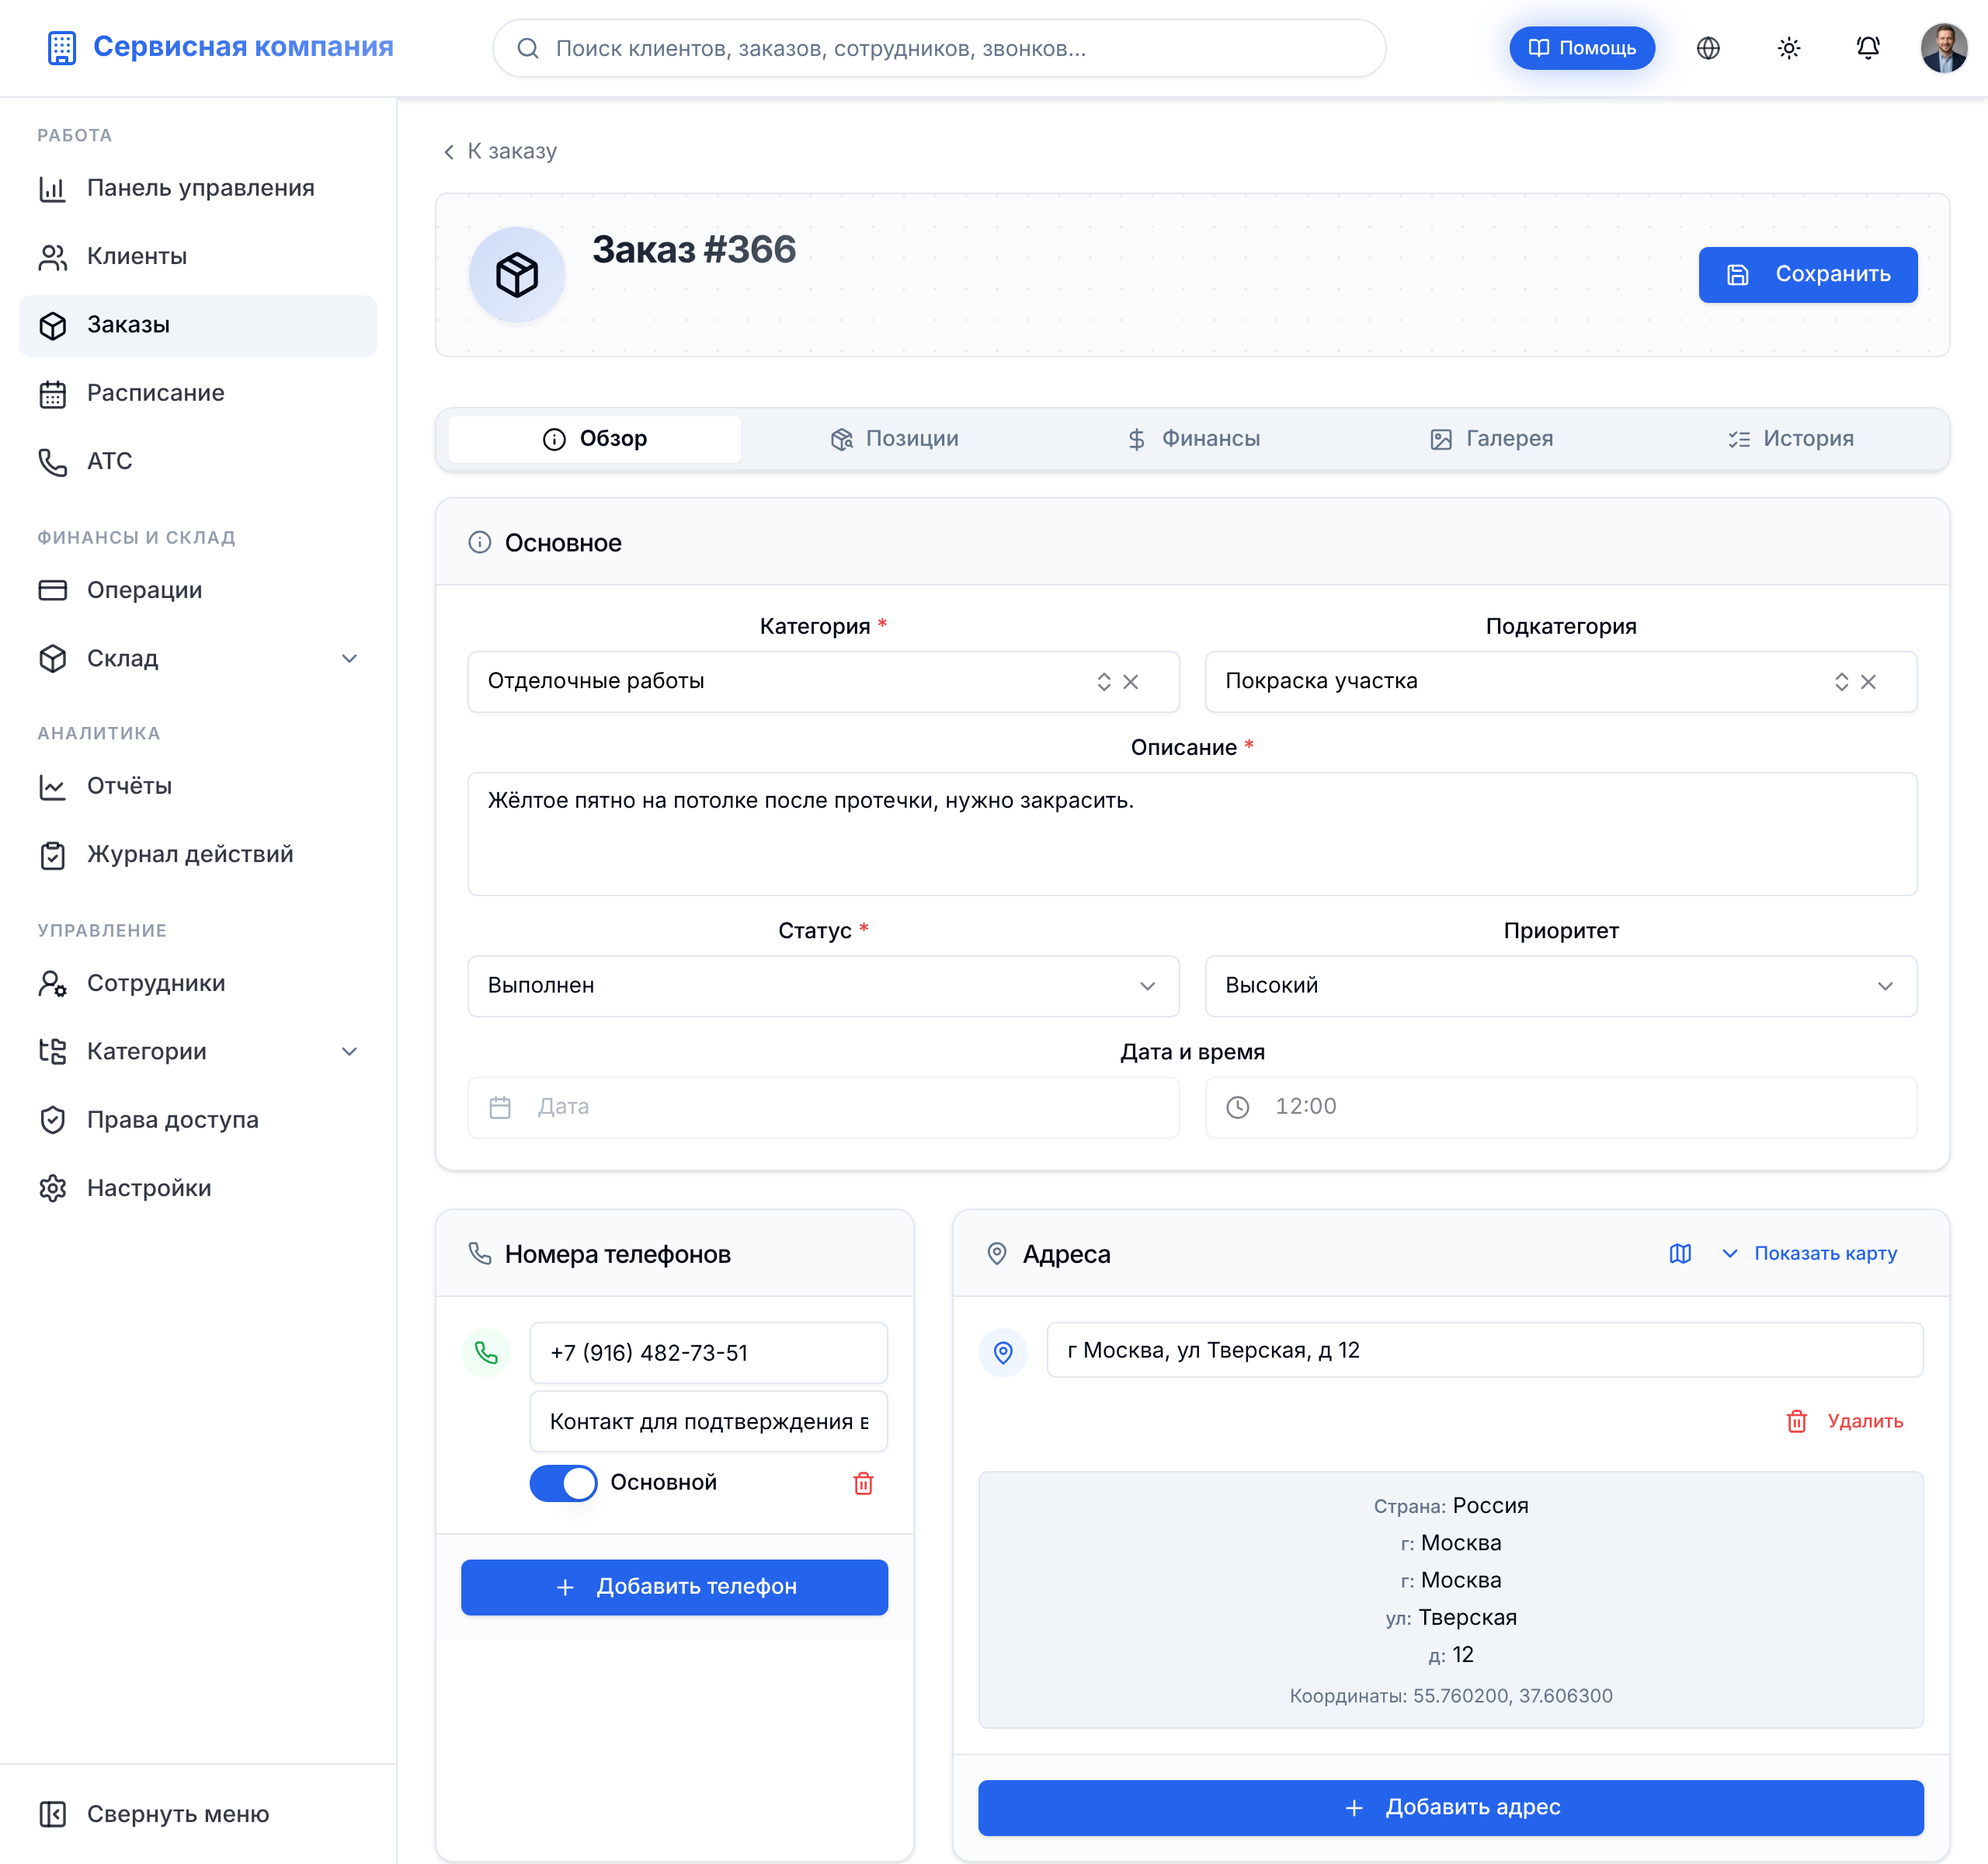Click the map icon in Адреса header

pyautogui.click(x=1680, y=1254)
